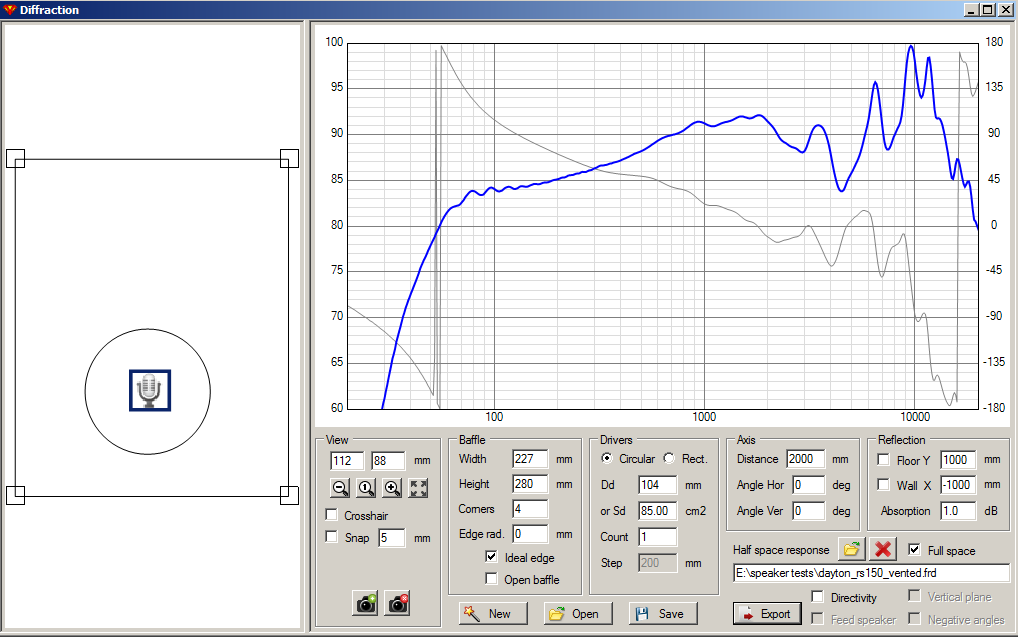Click the Angle Ver field
1018x637 pixels.
[x=808, y=511]
